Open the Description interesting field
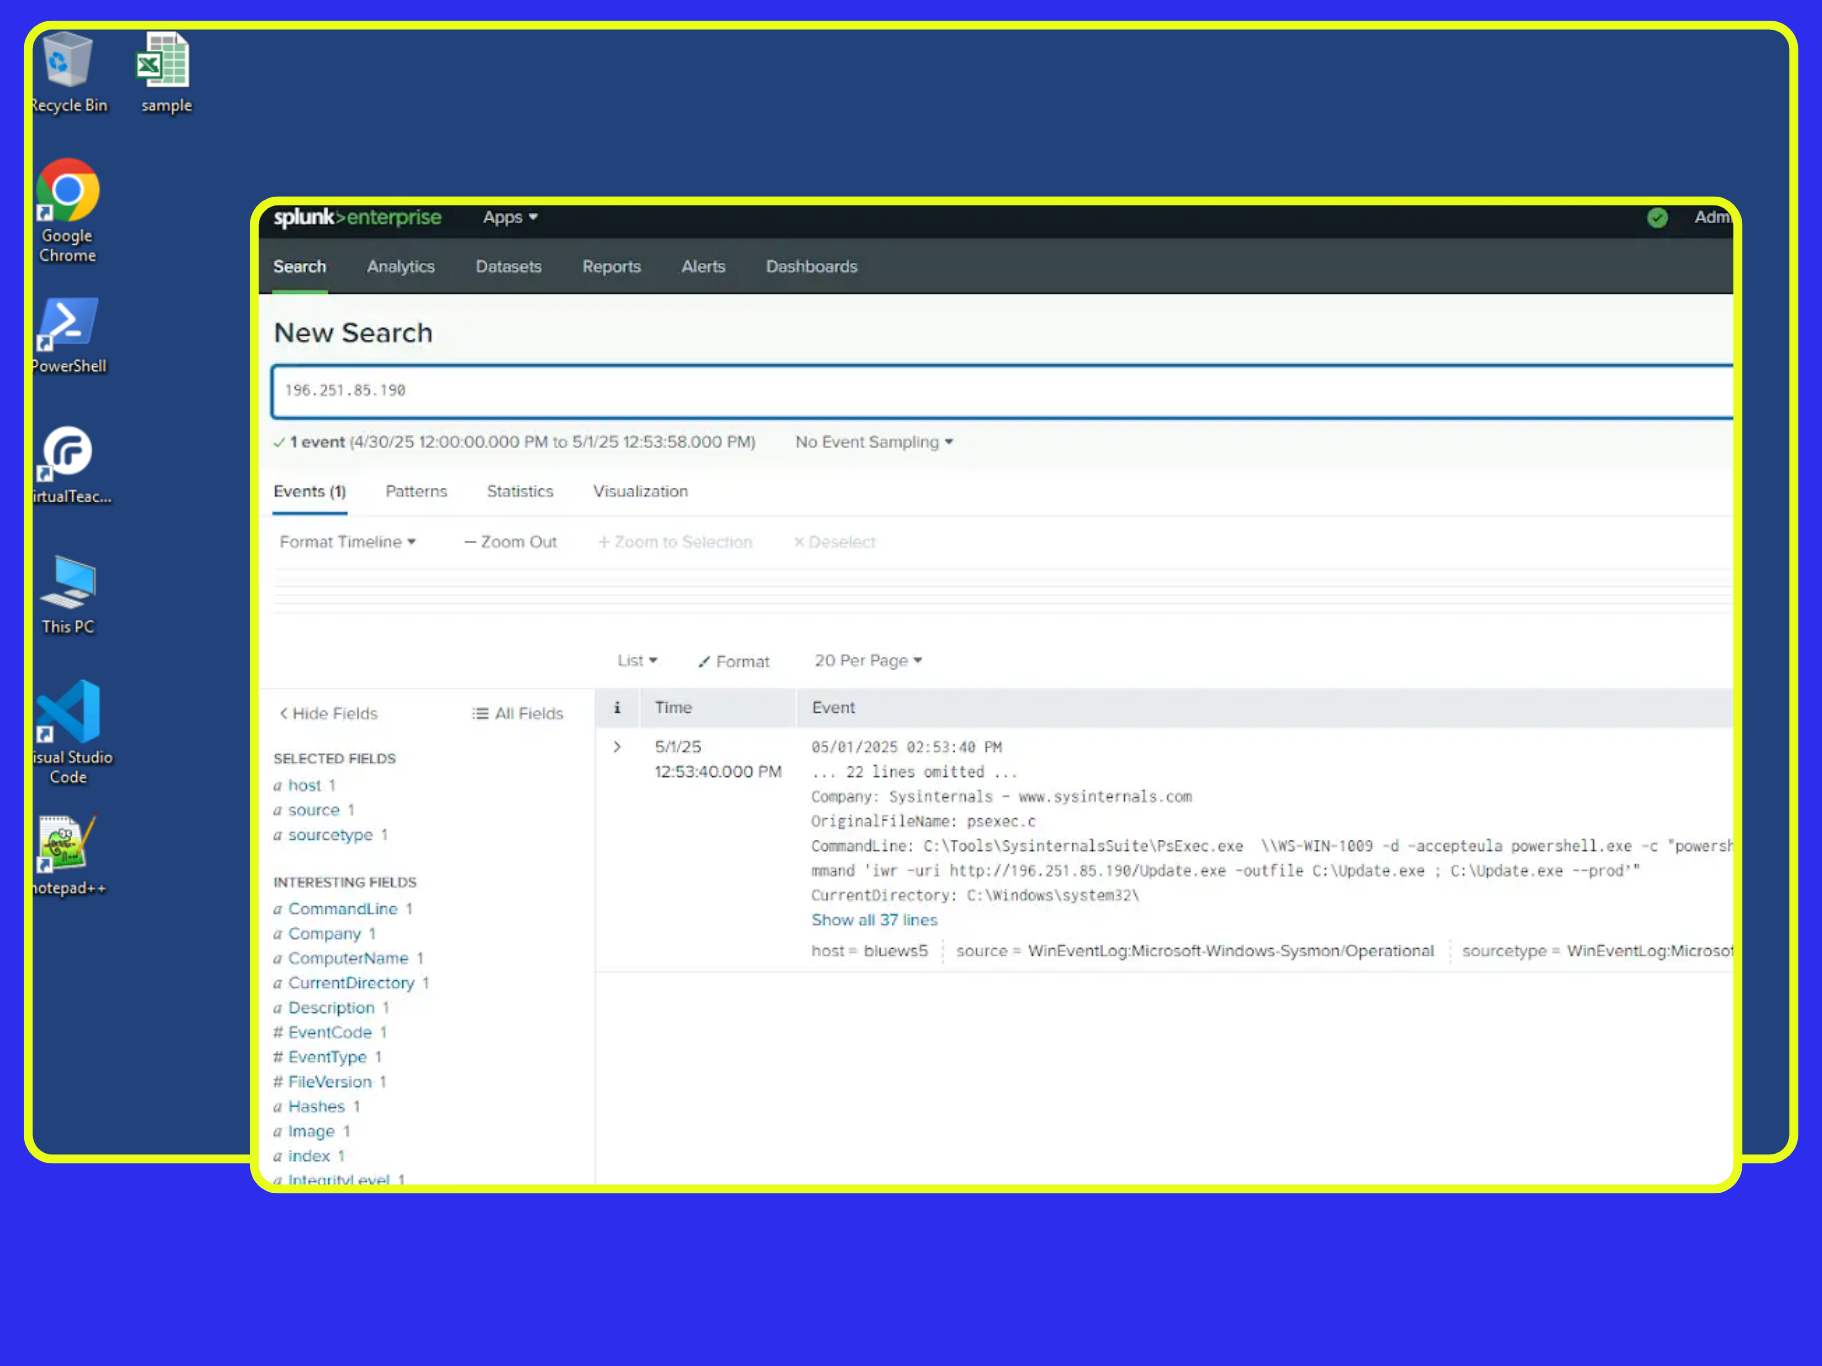Image resolution: width=1822 pixels, height=1366 pixels. tap(331, 1008)
